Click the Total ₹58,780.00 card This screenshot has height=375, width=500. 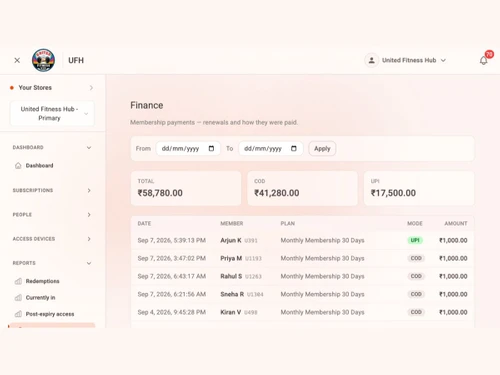[186, 188]
